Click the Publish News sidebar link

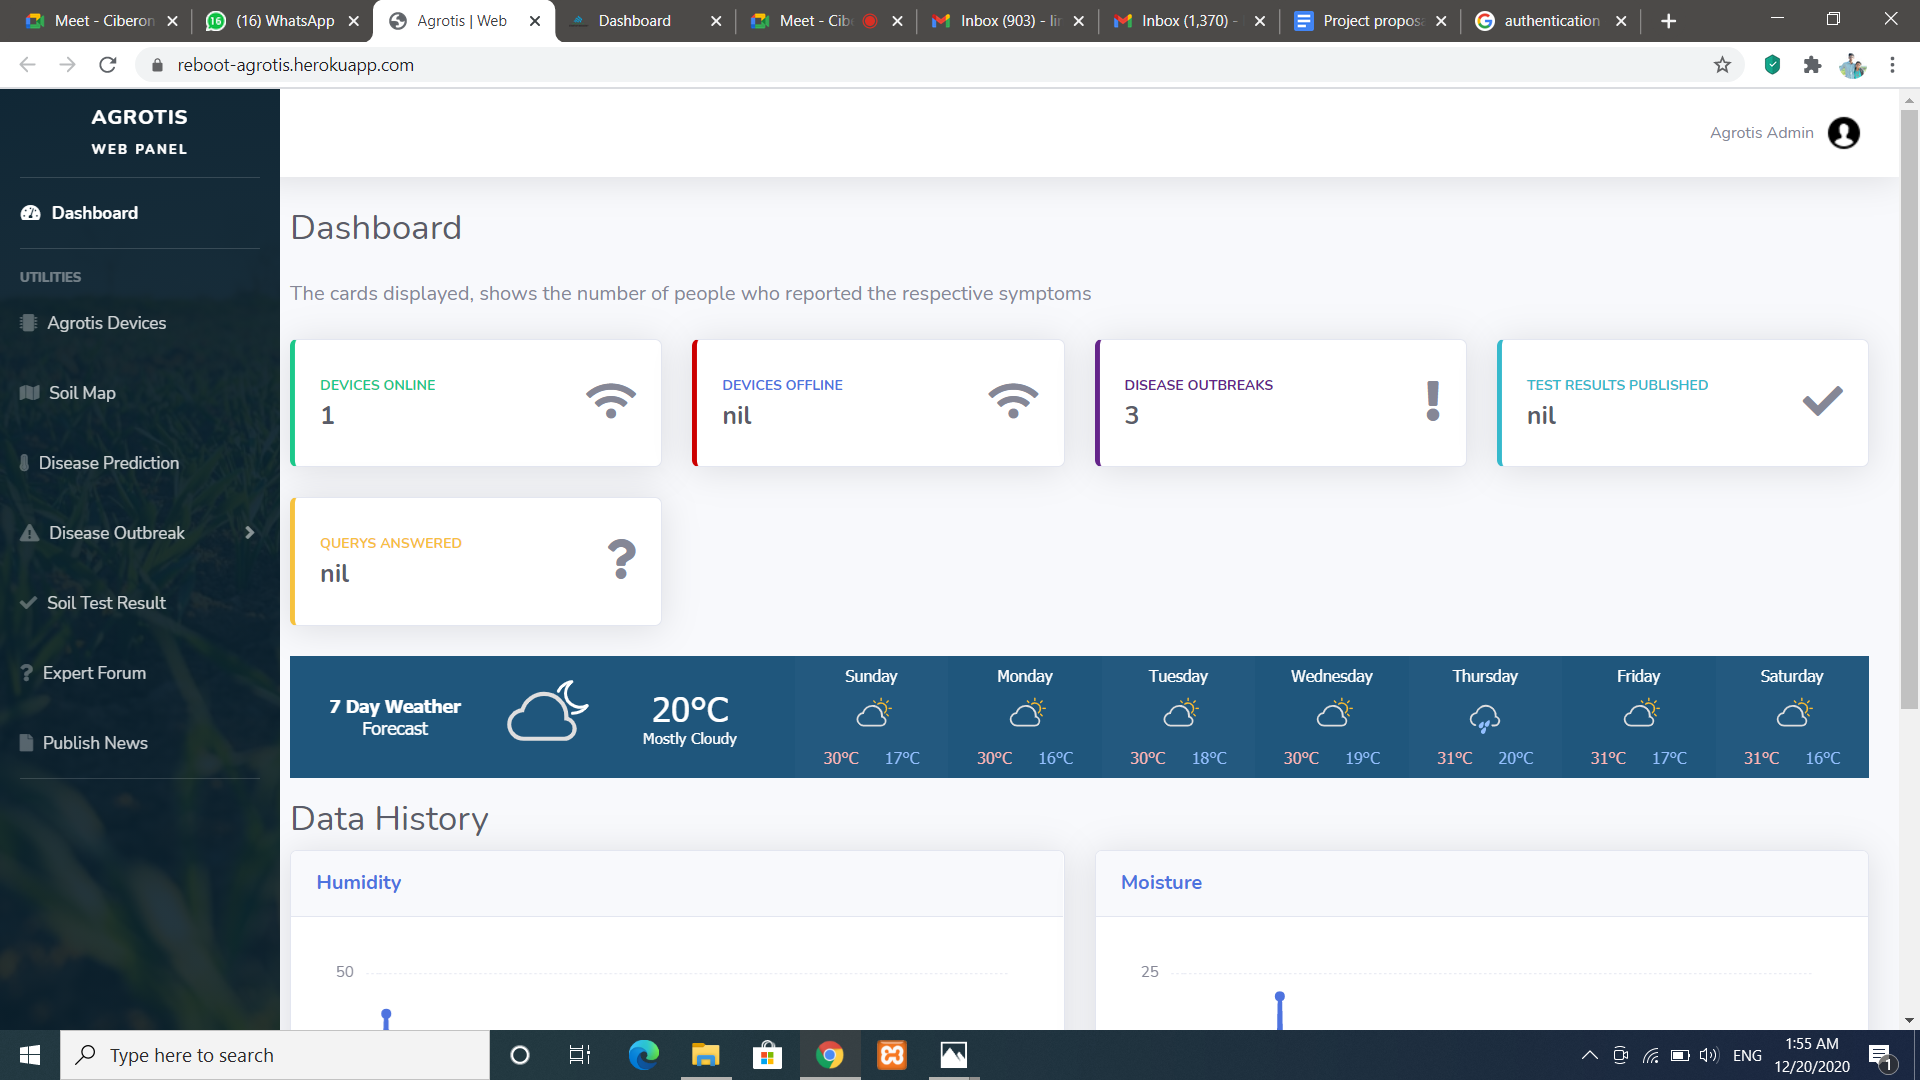pos(95,743)
